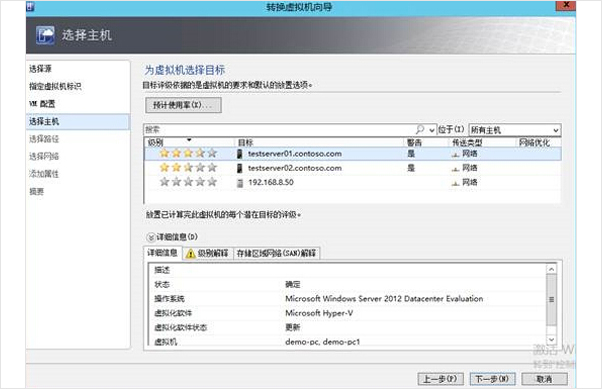Click the five-star rating of testserver01

(188, 154)
